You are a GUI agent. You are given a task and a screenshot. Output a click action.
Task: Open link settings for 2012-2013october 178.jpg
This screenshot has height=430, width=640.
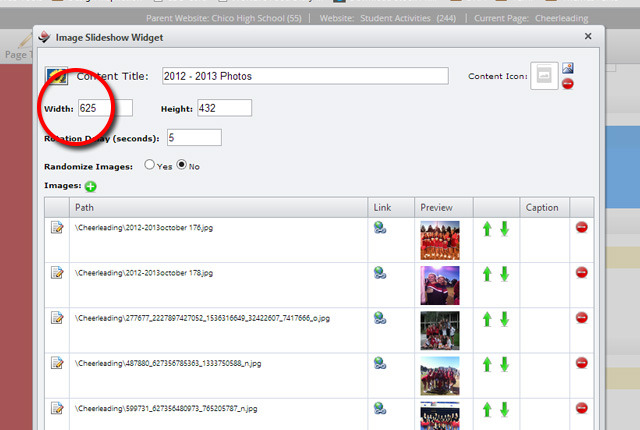(x=381, y=273)
